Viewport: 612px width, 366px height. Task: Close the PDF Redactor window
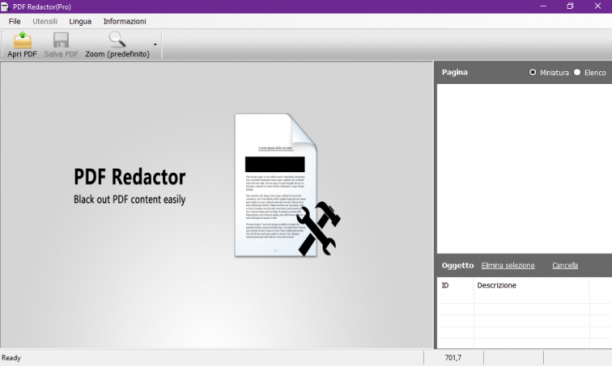tap(598, 6)
